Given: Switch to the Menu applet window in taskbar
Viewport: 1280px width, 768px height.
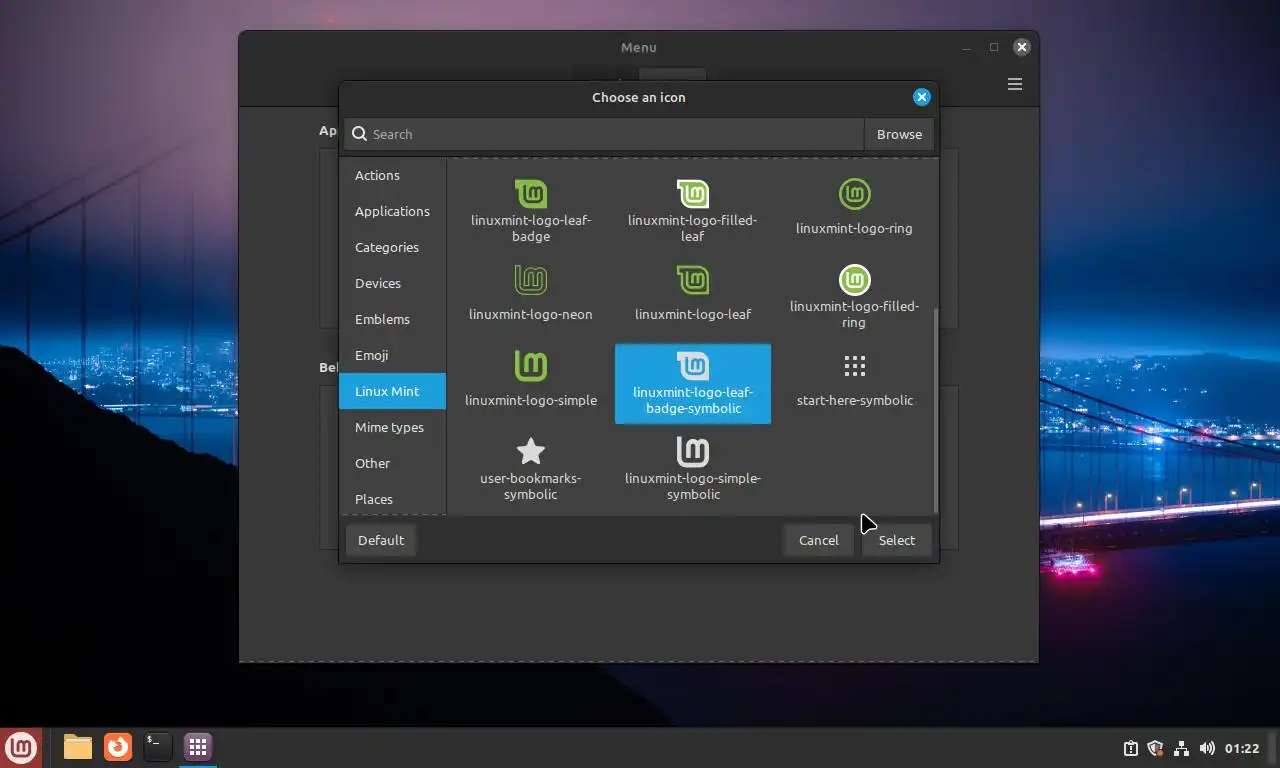Looking at the screenshot, I should point(198,747).
